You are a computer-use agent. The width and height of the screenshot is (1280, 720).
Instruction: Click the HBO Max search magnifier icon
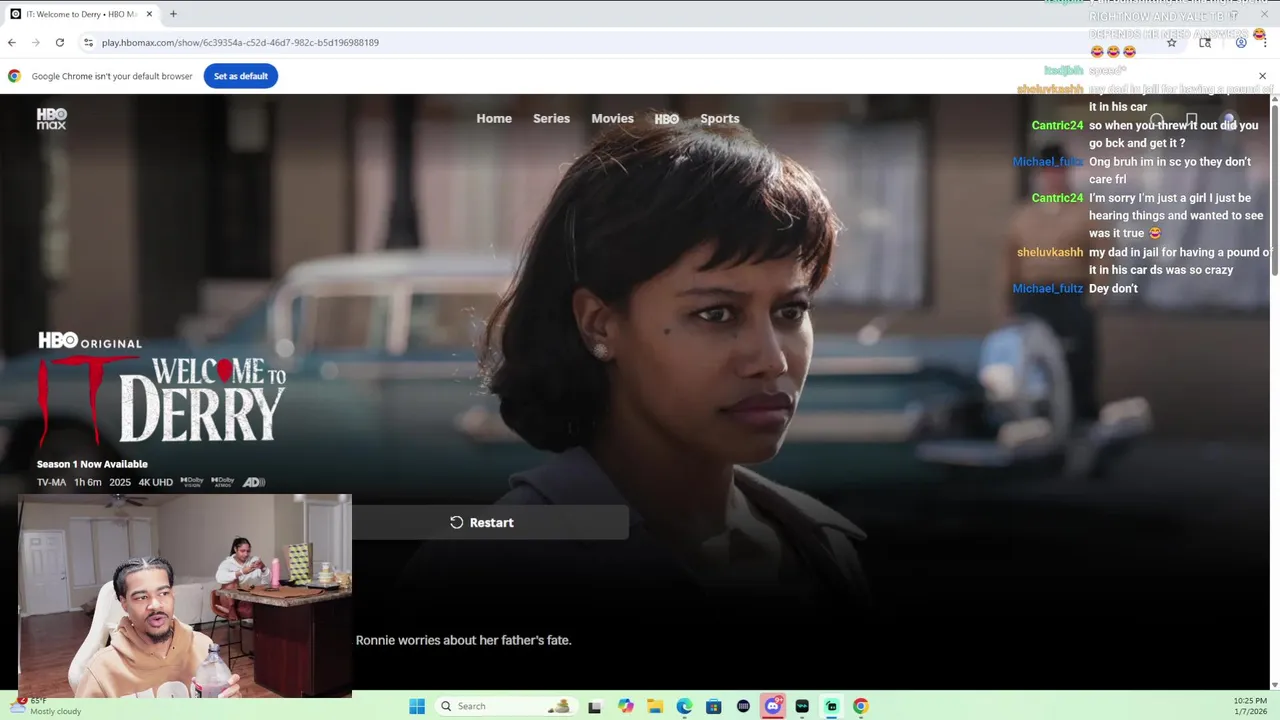coord(1157,120)
